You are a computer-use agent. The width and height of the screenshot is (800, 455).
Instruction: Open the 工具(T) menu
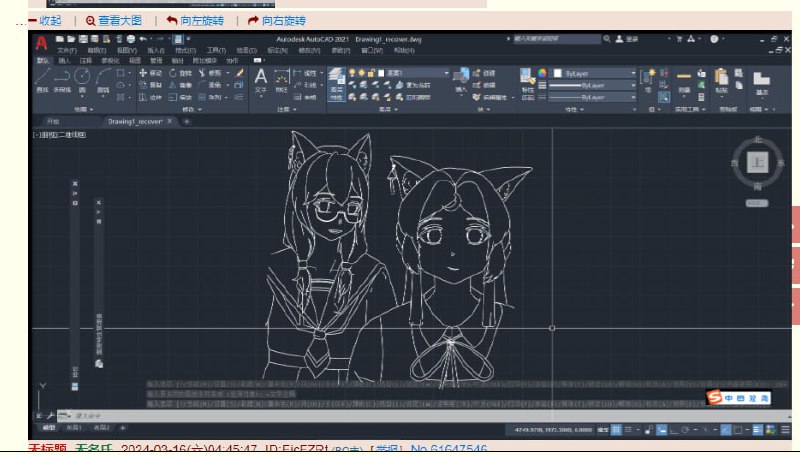pos(216,50)
